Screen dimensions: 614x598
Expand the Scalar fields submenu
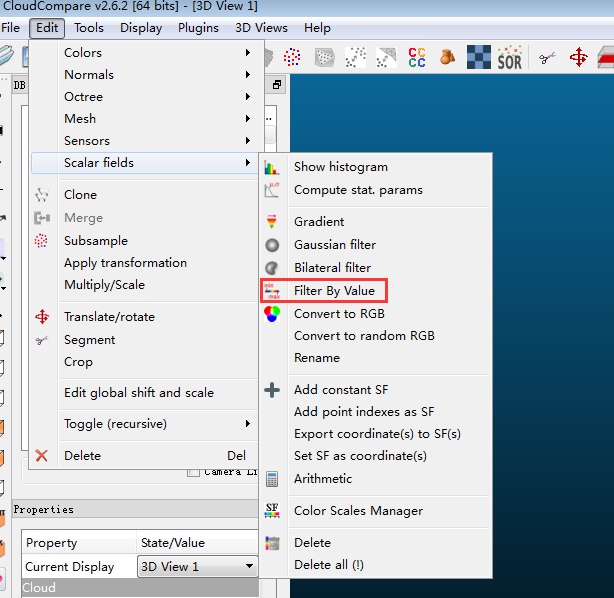pyautogui.click(x=144, y=163)
